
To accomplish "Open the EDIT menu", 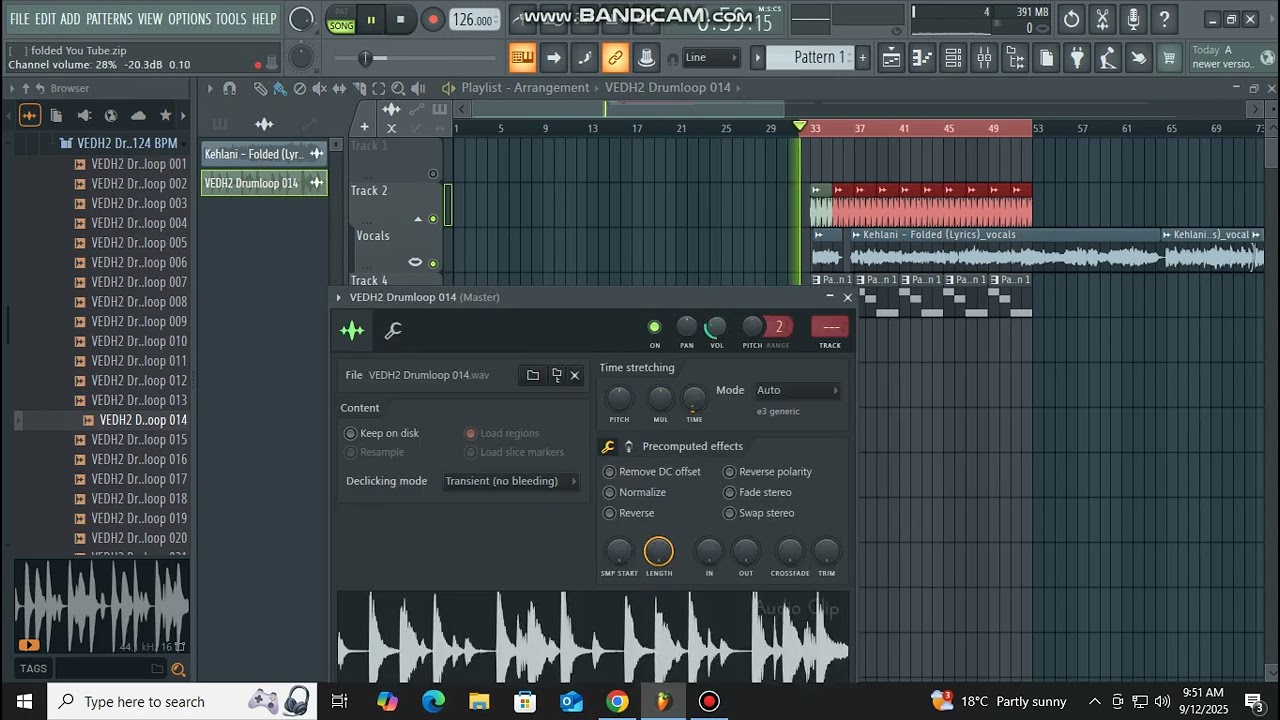I will tap(45, 19).
